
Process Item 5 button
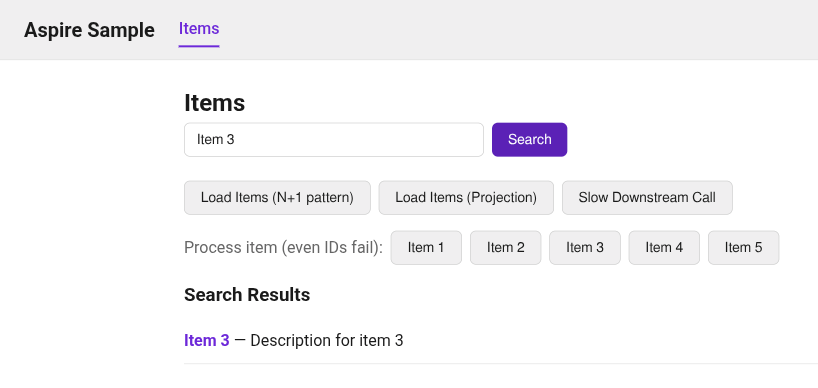743,248
